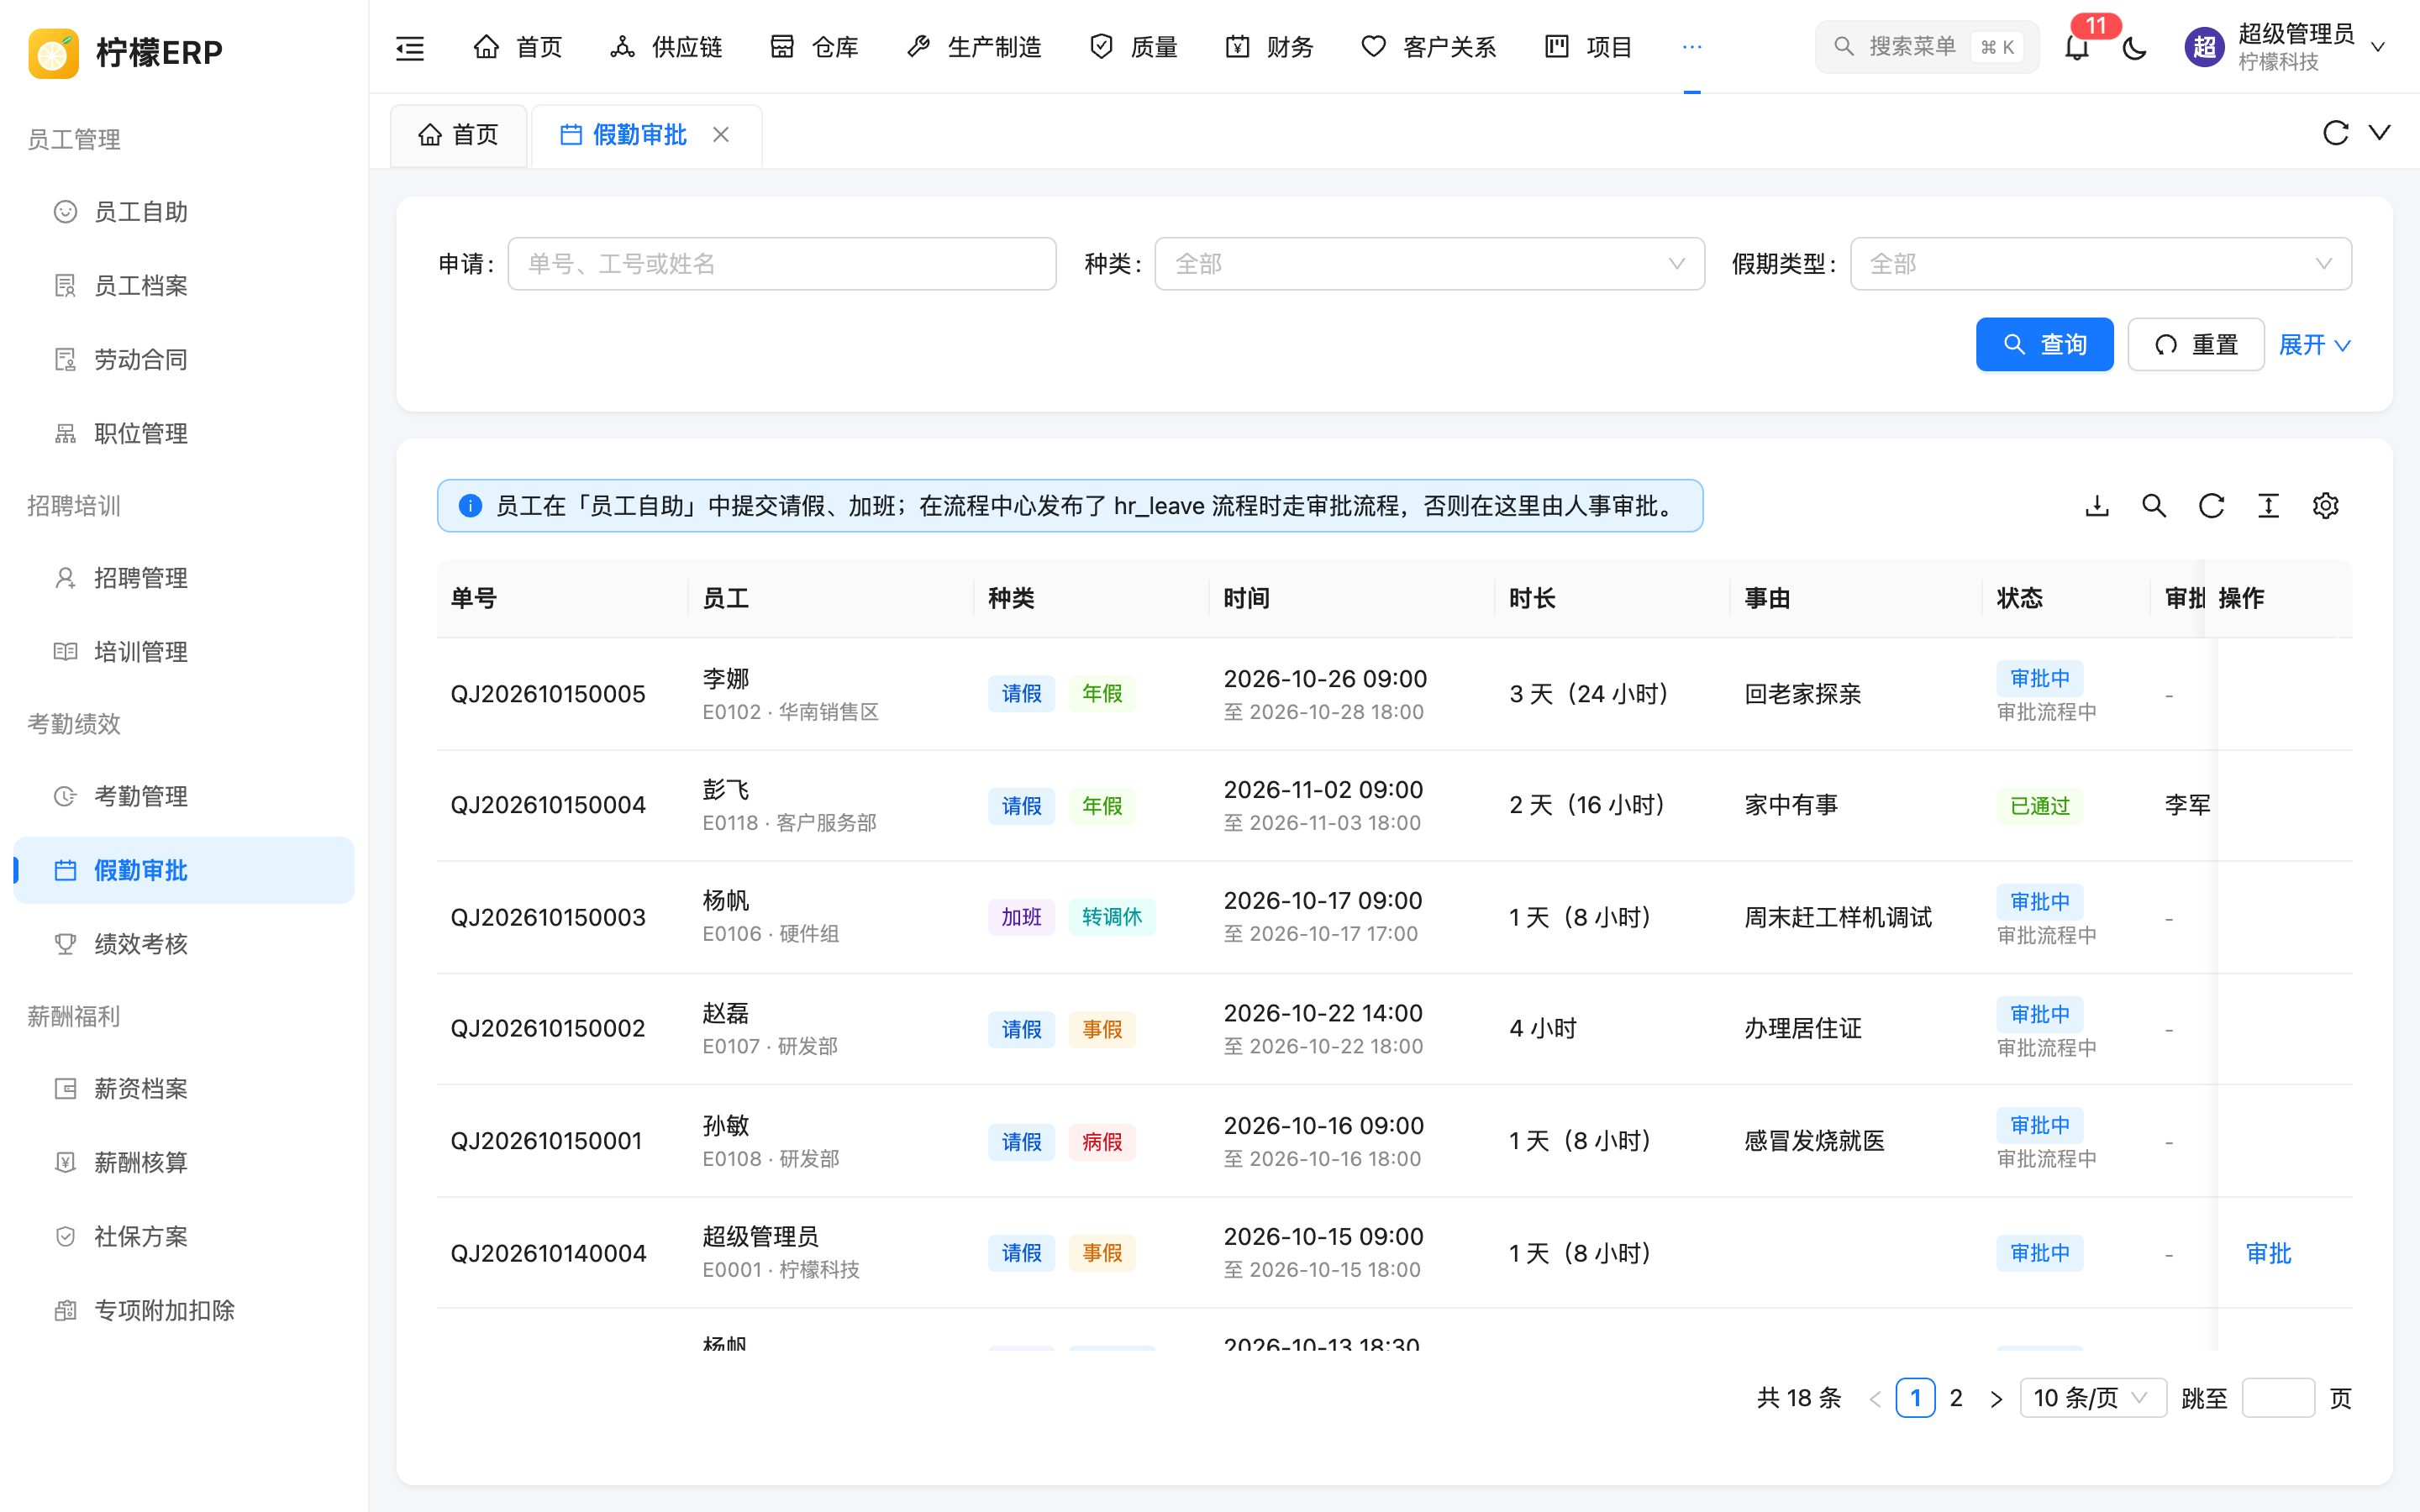Click the table search magnifier icon

(2154, 506)
